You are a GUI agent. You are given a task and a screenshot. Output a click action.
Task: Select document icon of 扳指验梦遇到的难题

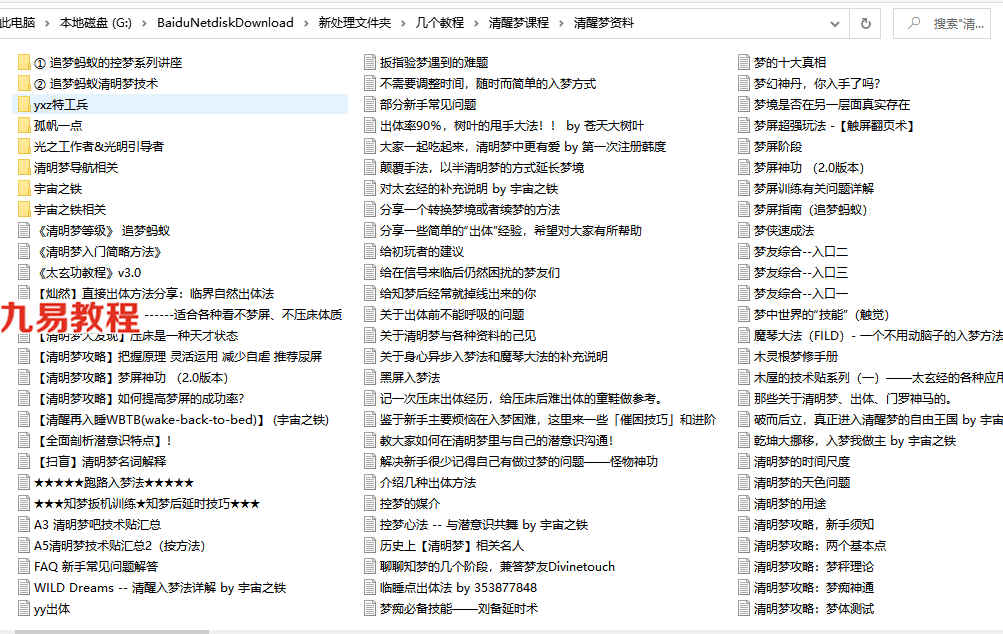370,63
